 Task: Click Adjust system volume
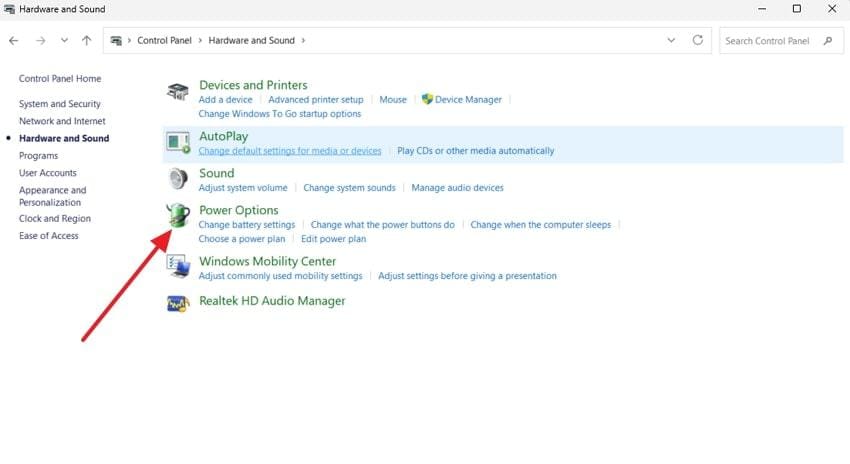243,188
